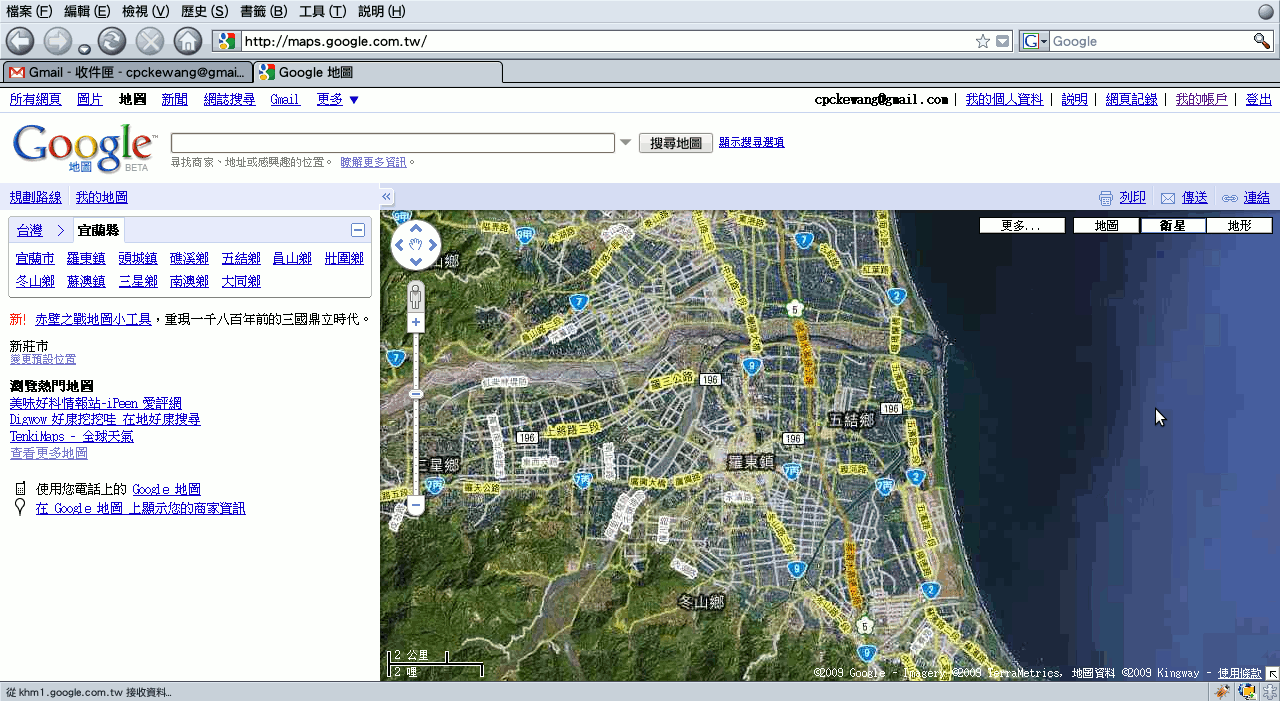
Task: Focus the browser Google search box
Action: coord(1151,41)
